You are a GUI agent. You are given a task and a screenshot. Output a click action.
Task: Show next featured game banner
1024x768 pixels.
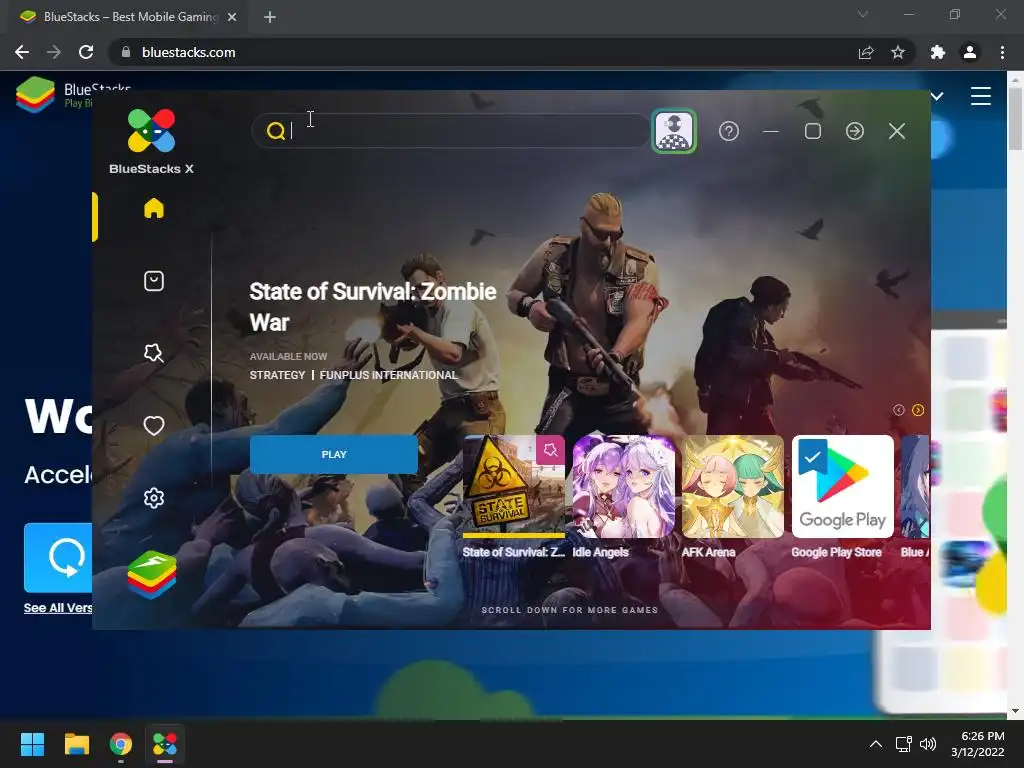pos(918,410)
